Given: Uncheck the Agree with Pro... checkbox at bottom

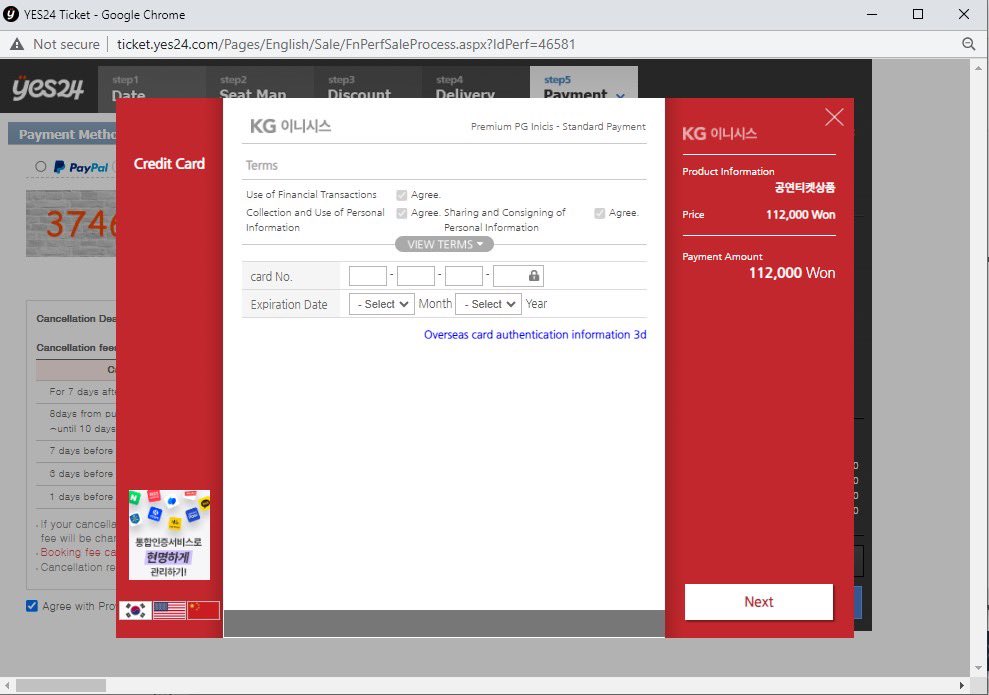Looking at the screenshot, I should [x=32, y=606].
